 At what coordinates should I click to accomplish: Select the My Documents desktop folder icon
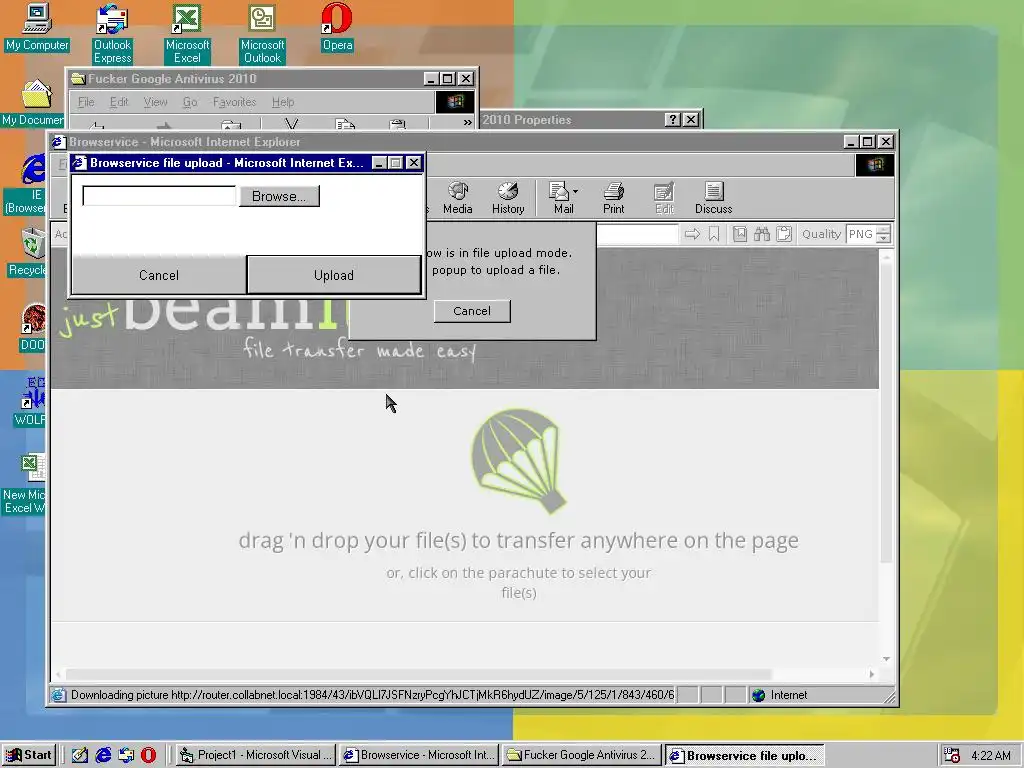(x=34, y=103)
